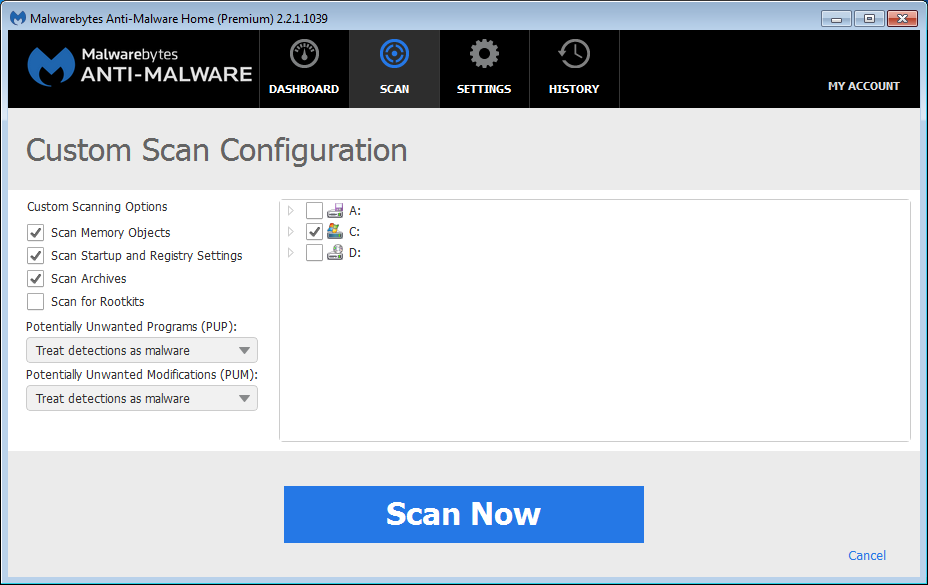Check the D: drive checkbox
The height and width of the screenshot is (585, 928).
(314, 253)
